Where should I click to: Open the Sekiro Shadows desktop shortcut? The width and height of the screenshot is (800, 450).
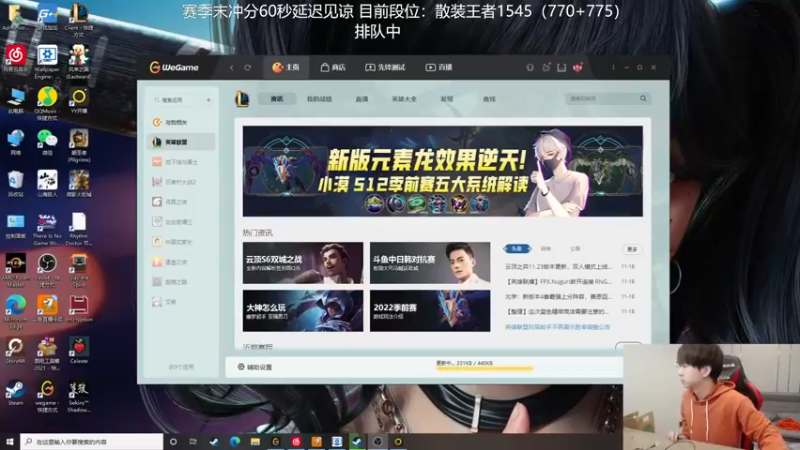[x=79, y=396]
